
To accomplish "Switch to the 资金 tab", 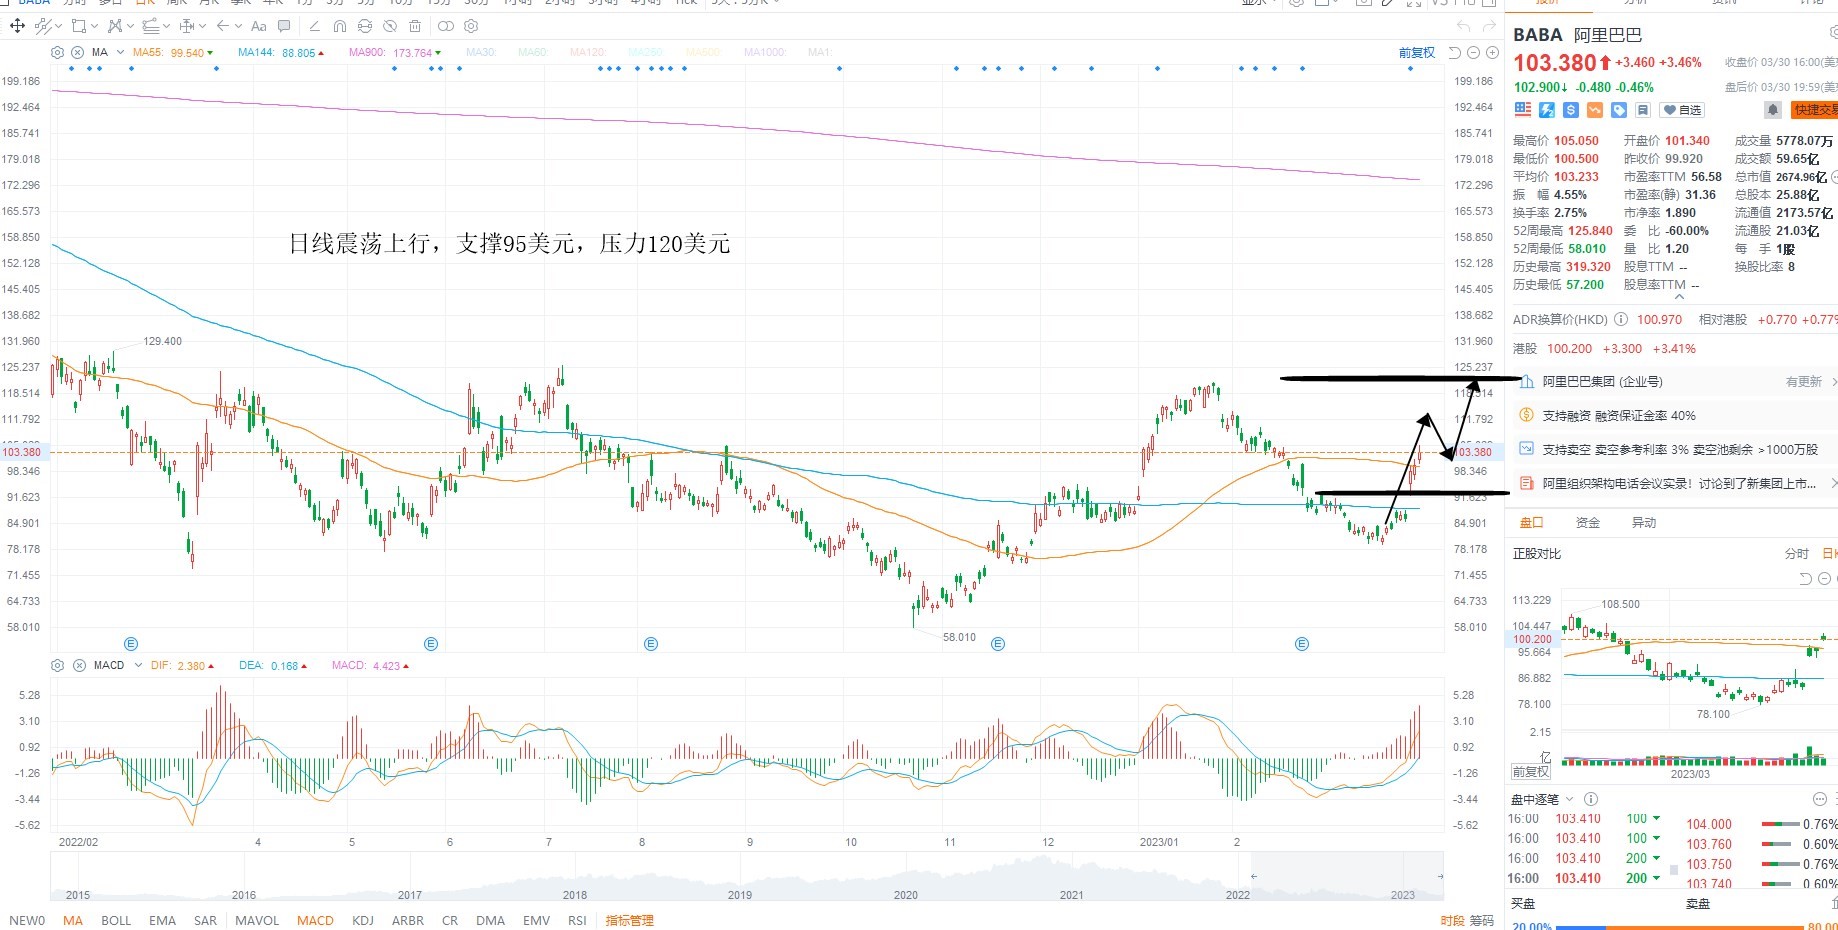I will tap(1587, 523).
